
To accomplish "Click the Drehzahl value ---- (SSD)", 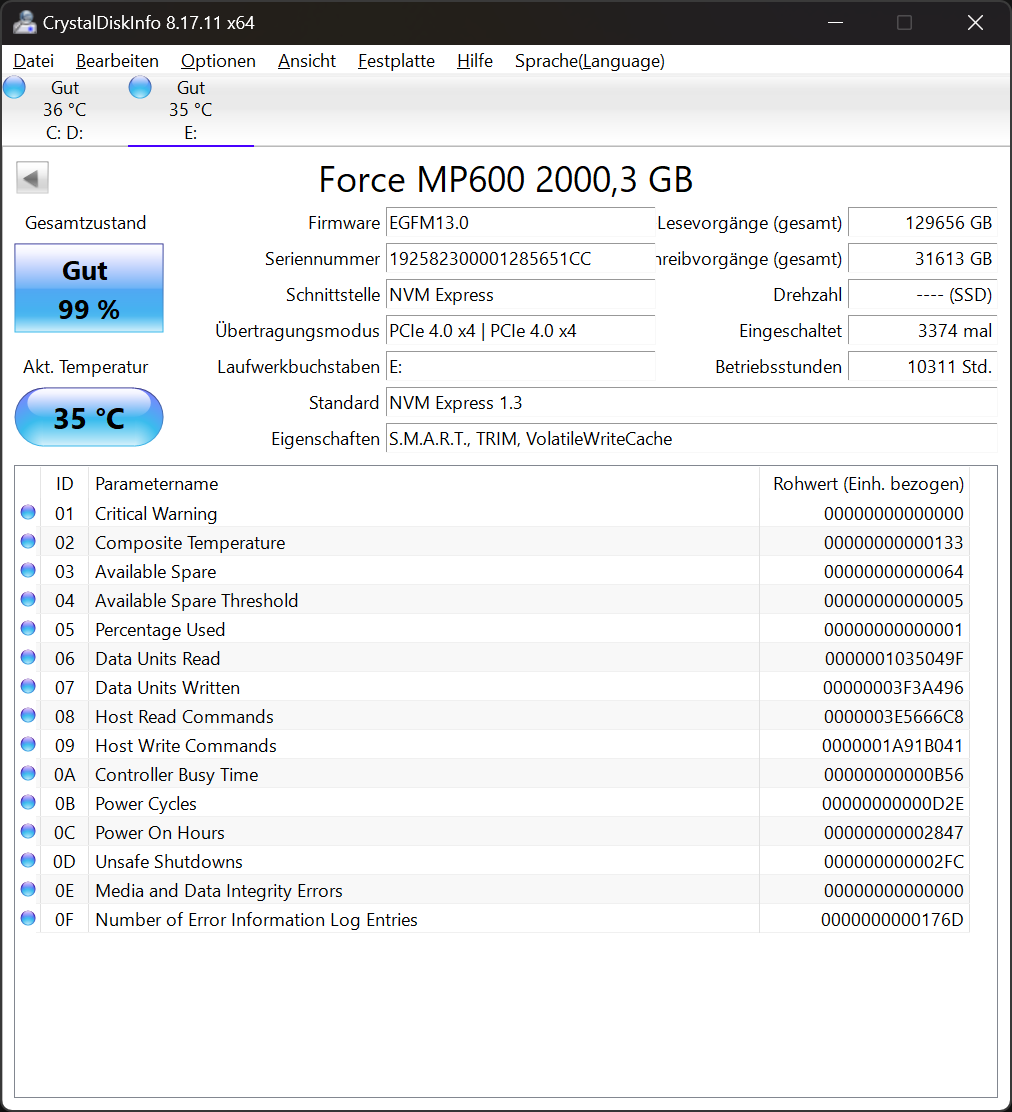I will pos(923,295).
